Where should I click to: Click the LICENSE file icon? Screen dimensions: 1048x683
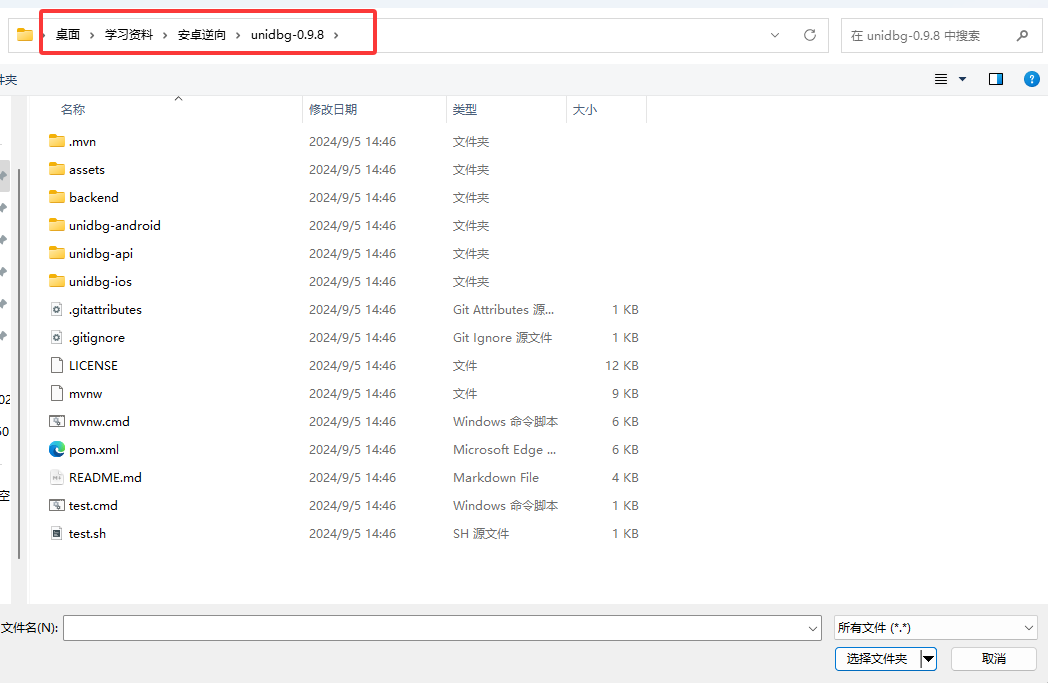57,366
